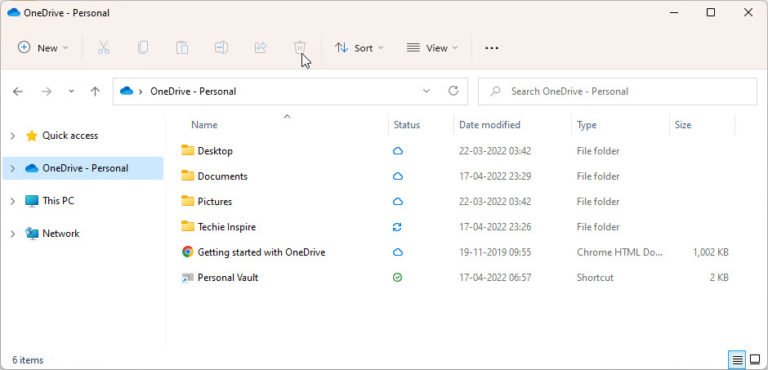Click the Paste clipboard icon

click(x=182, y=48)
